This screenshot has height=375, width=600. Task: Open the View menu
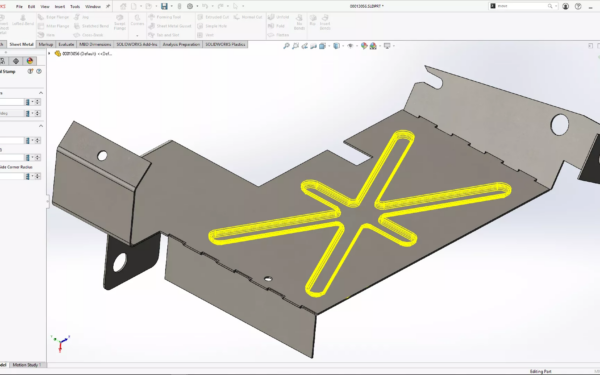(45, 7)
